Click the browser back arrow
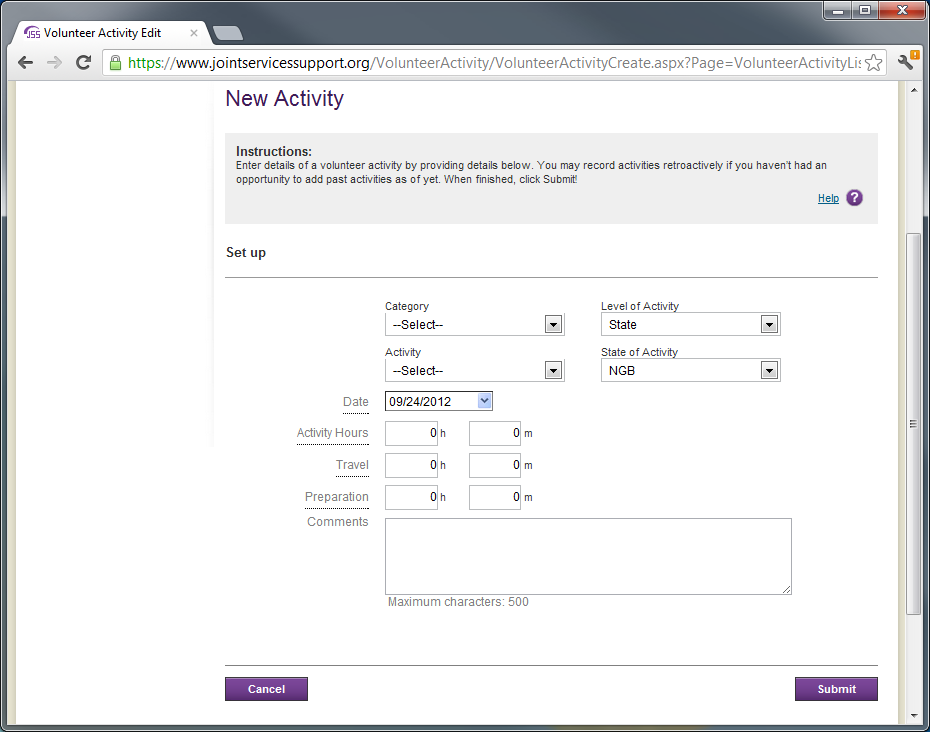 pos(26,62)
